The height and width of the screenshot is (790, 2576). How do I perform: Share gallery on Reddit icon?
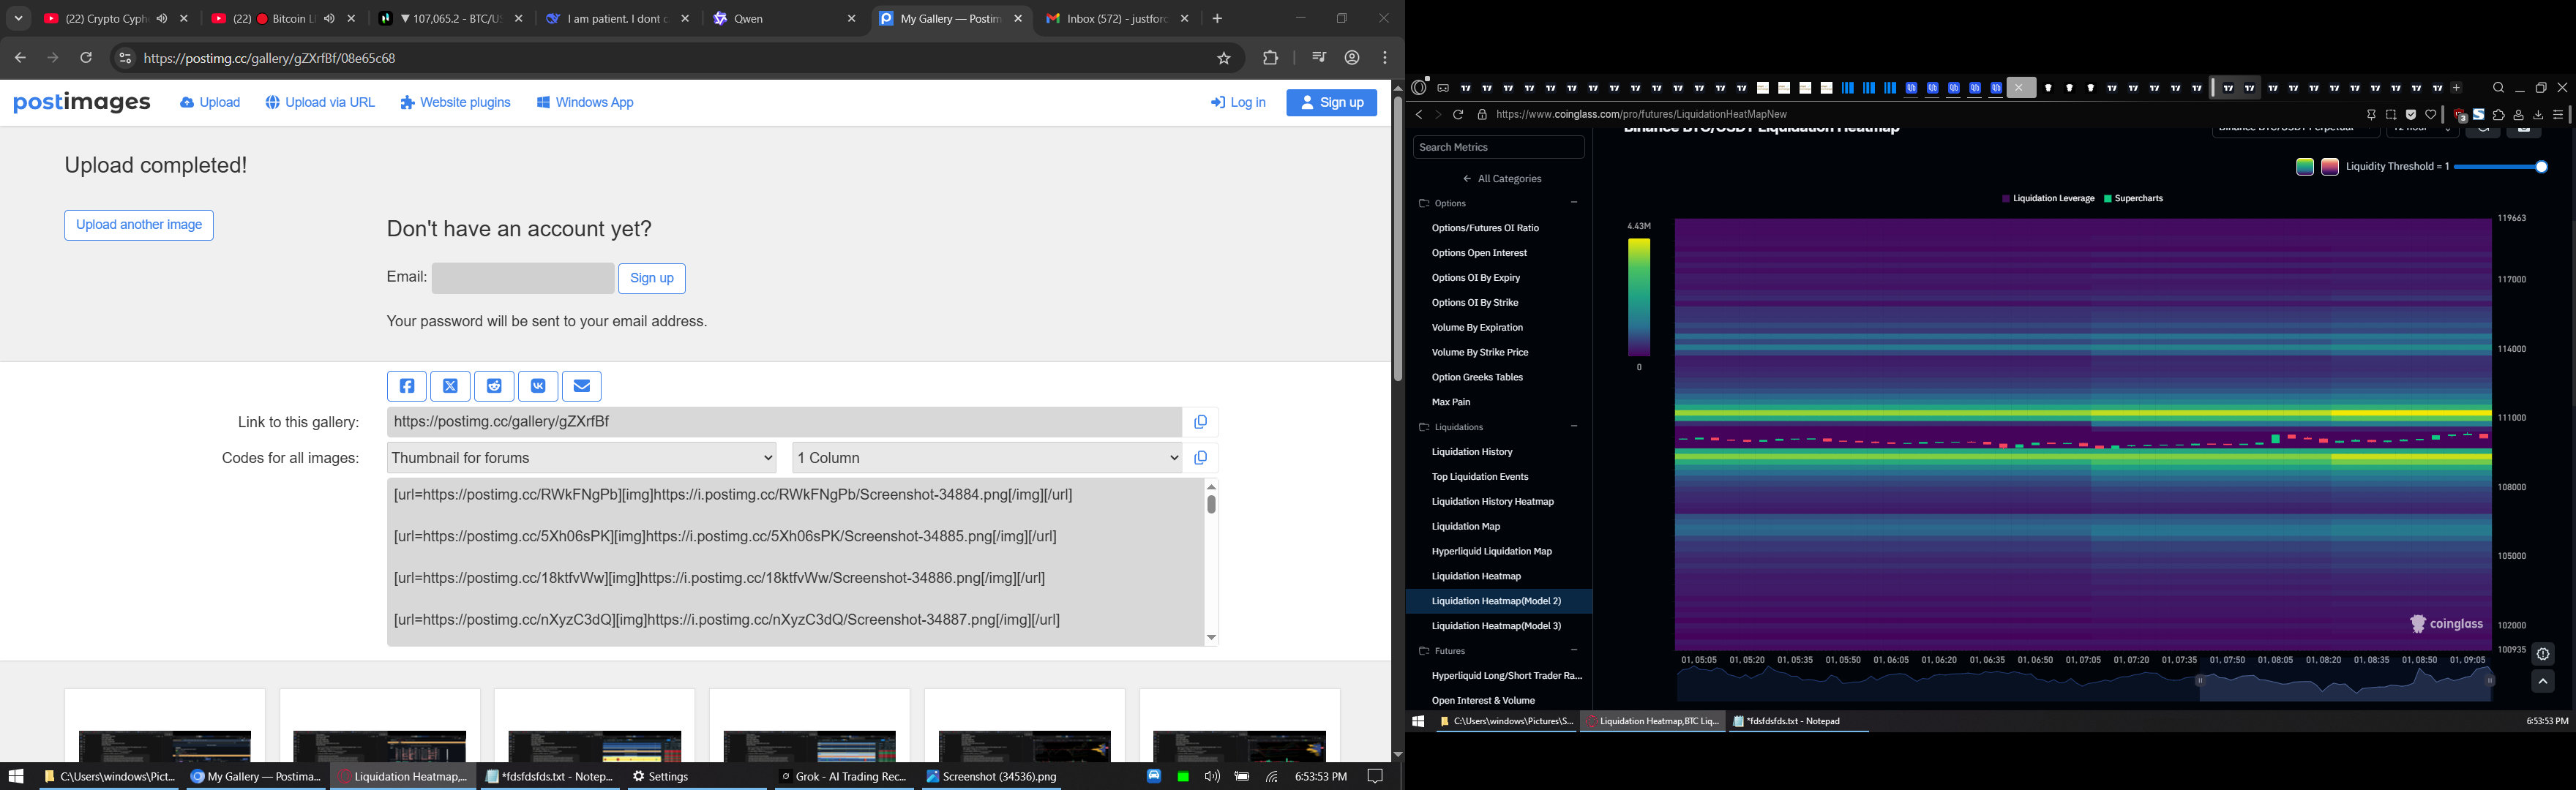pyautogui.click(x=494, y=386)
